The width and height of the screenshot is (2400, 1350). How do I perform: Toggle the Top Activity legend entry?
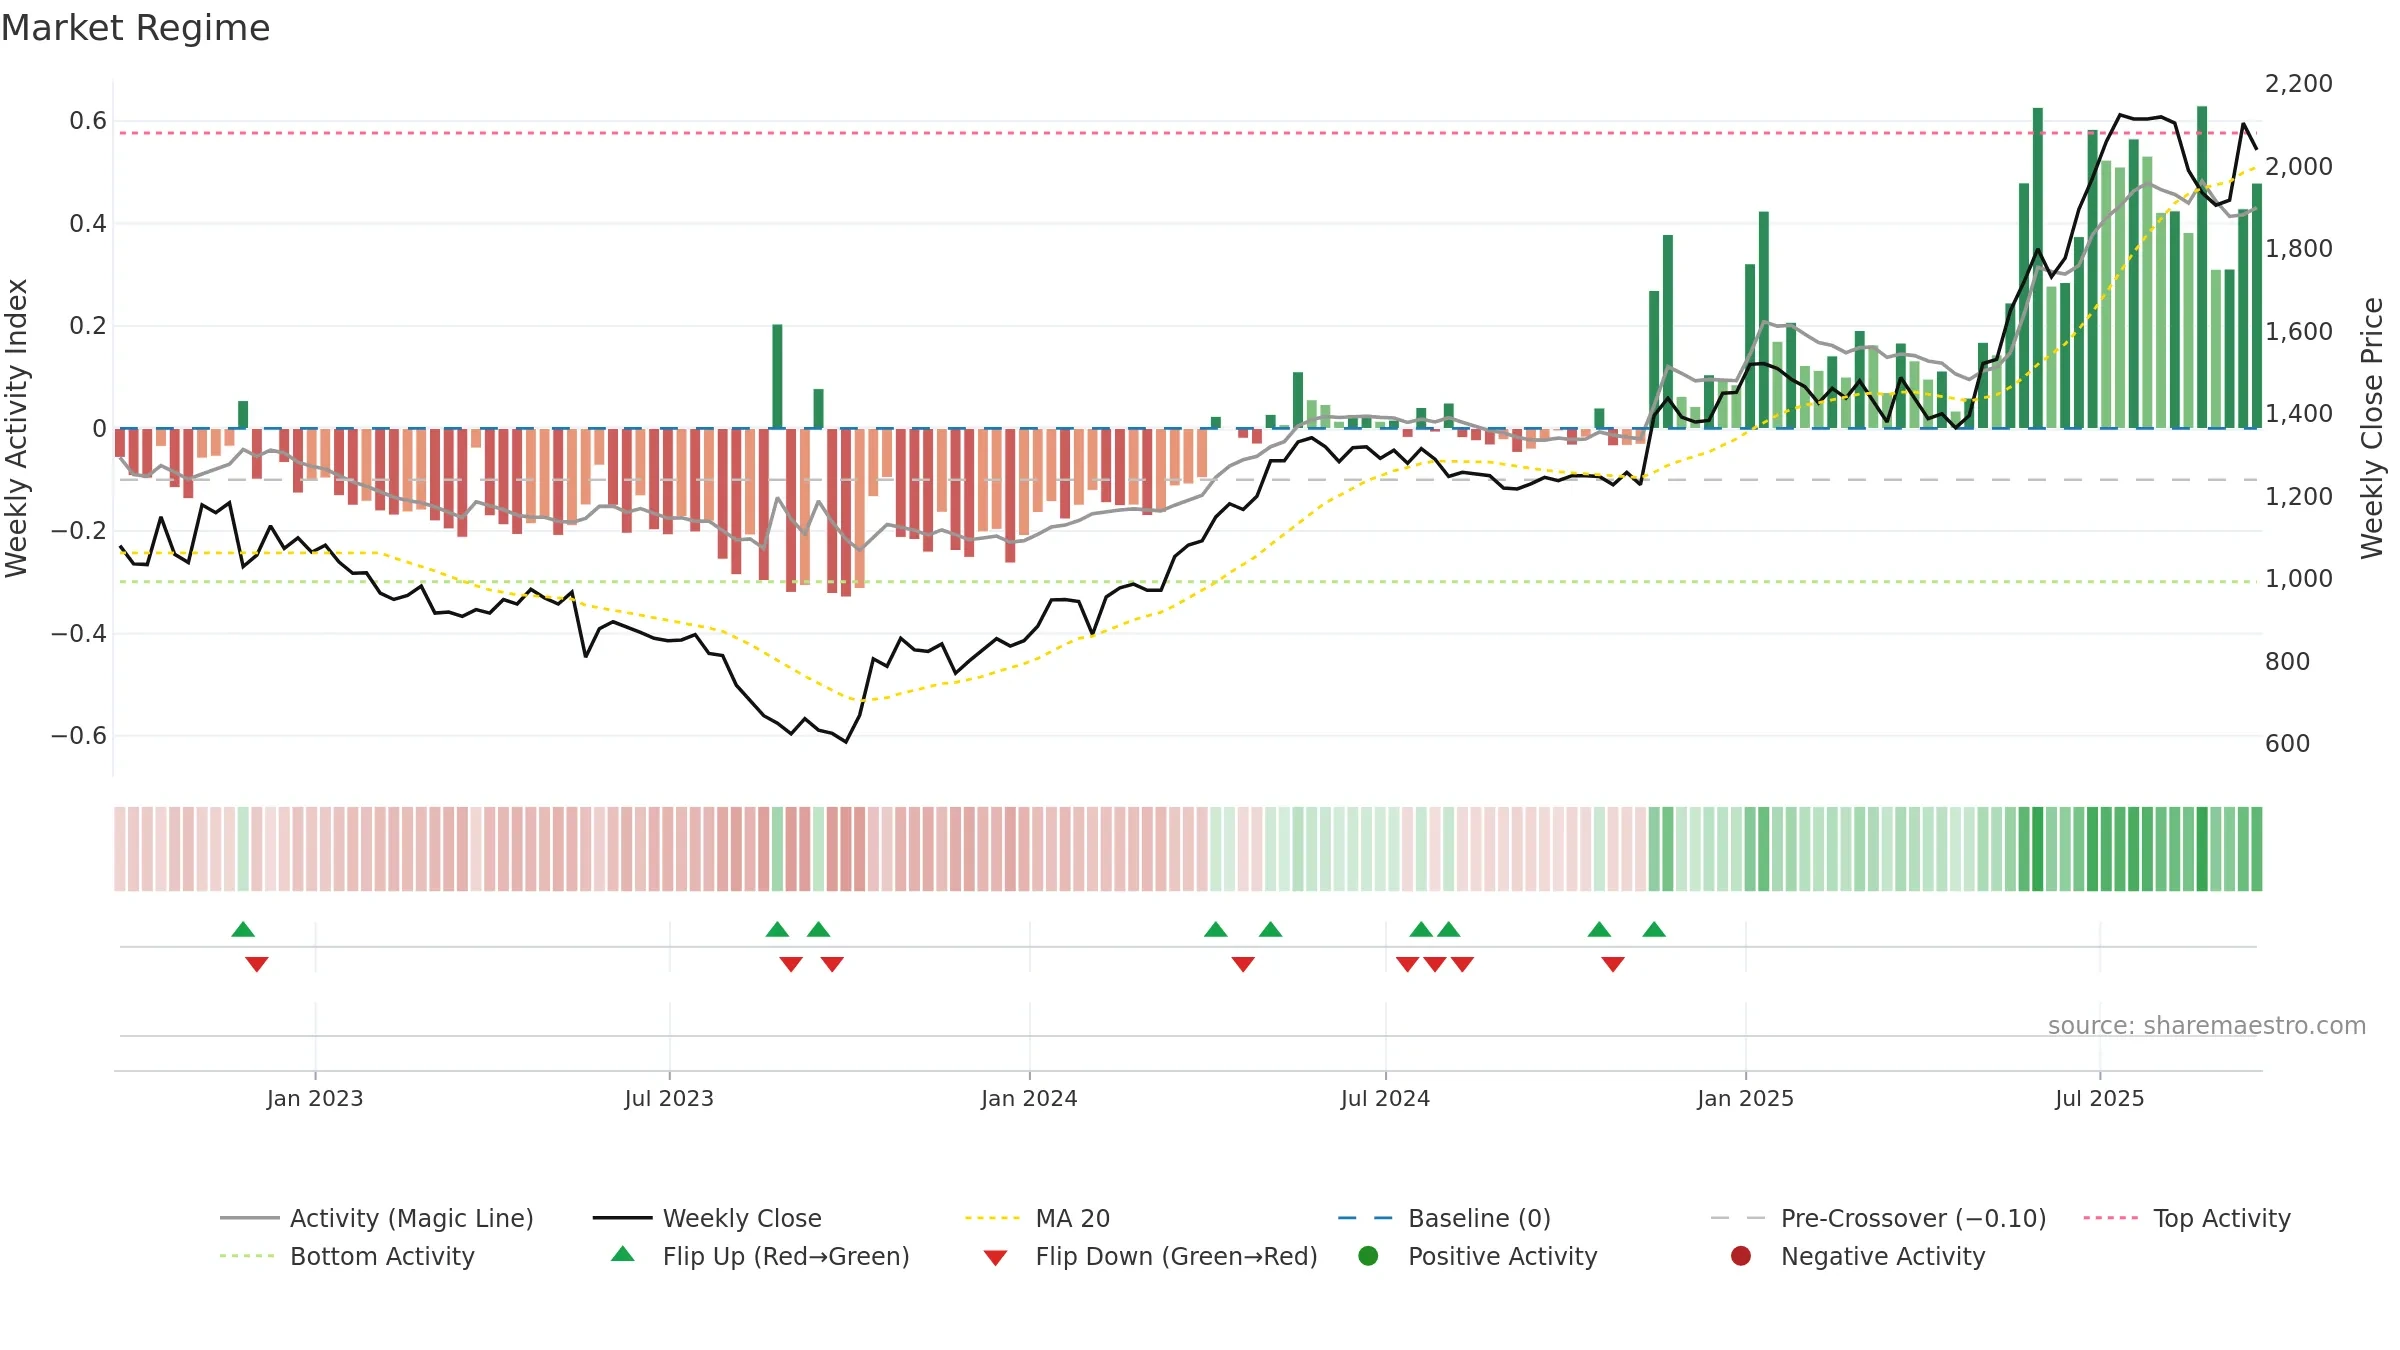tap(2187, 1218)
